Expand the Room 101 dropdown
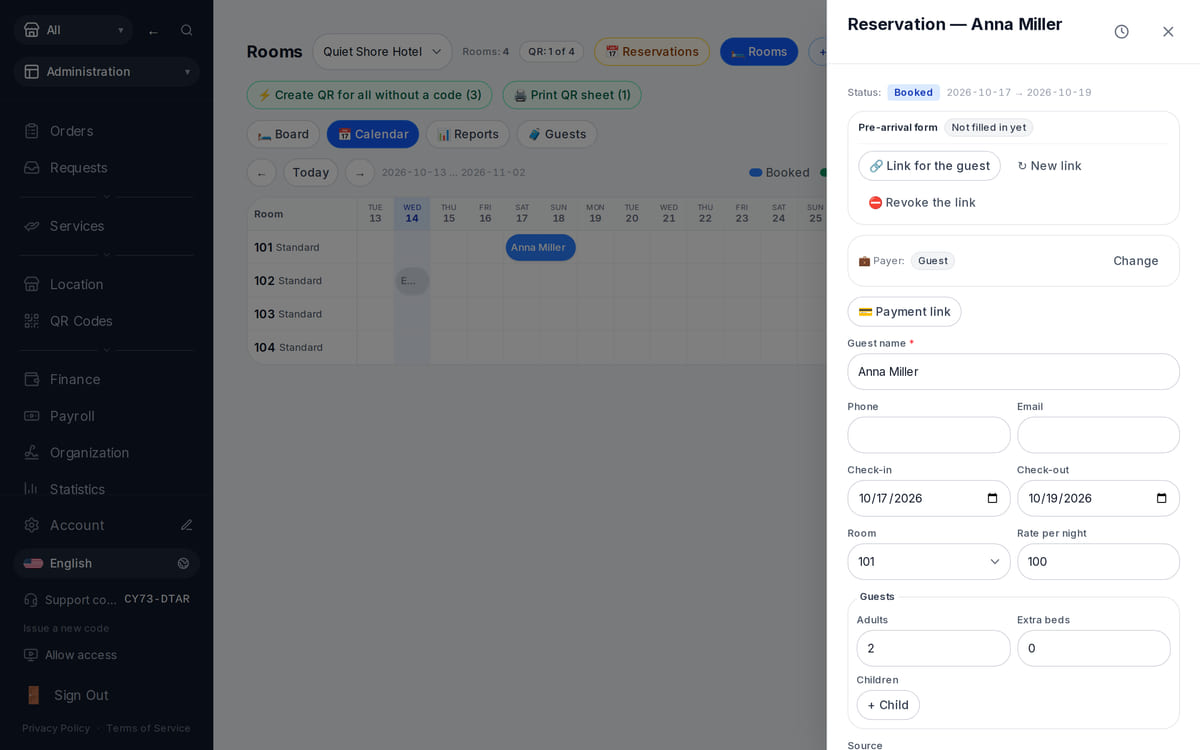1200x750 pixels. click(929, 562)
